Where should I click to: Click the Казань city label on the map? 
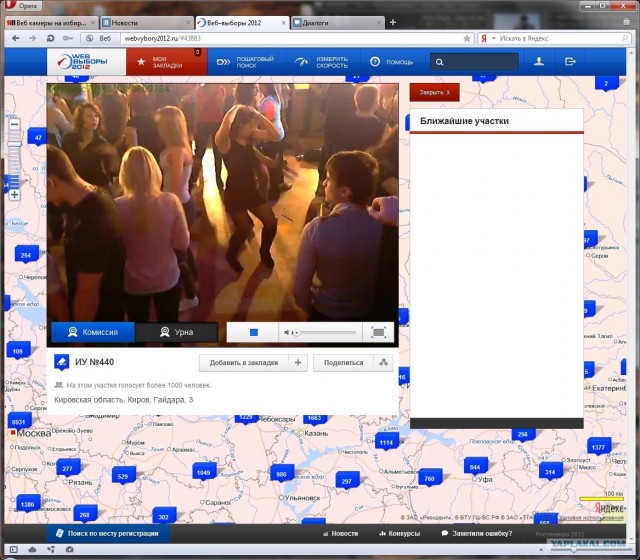pos(316,433)
